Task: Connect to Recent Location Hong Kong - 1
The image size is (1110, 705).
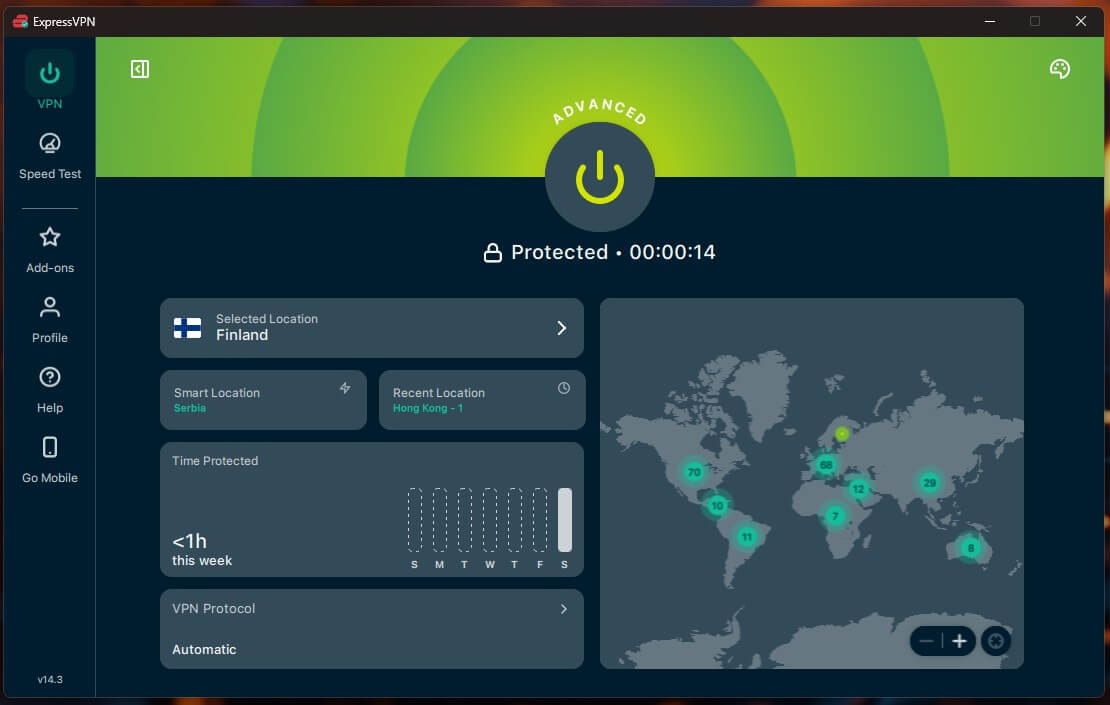Action: coord(482,400)
